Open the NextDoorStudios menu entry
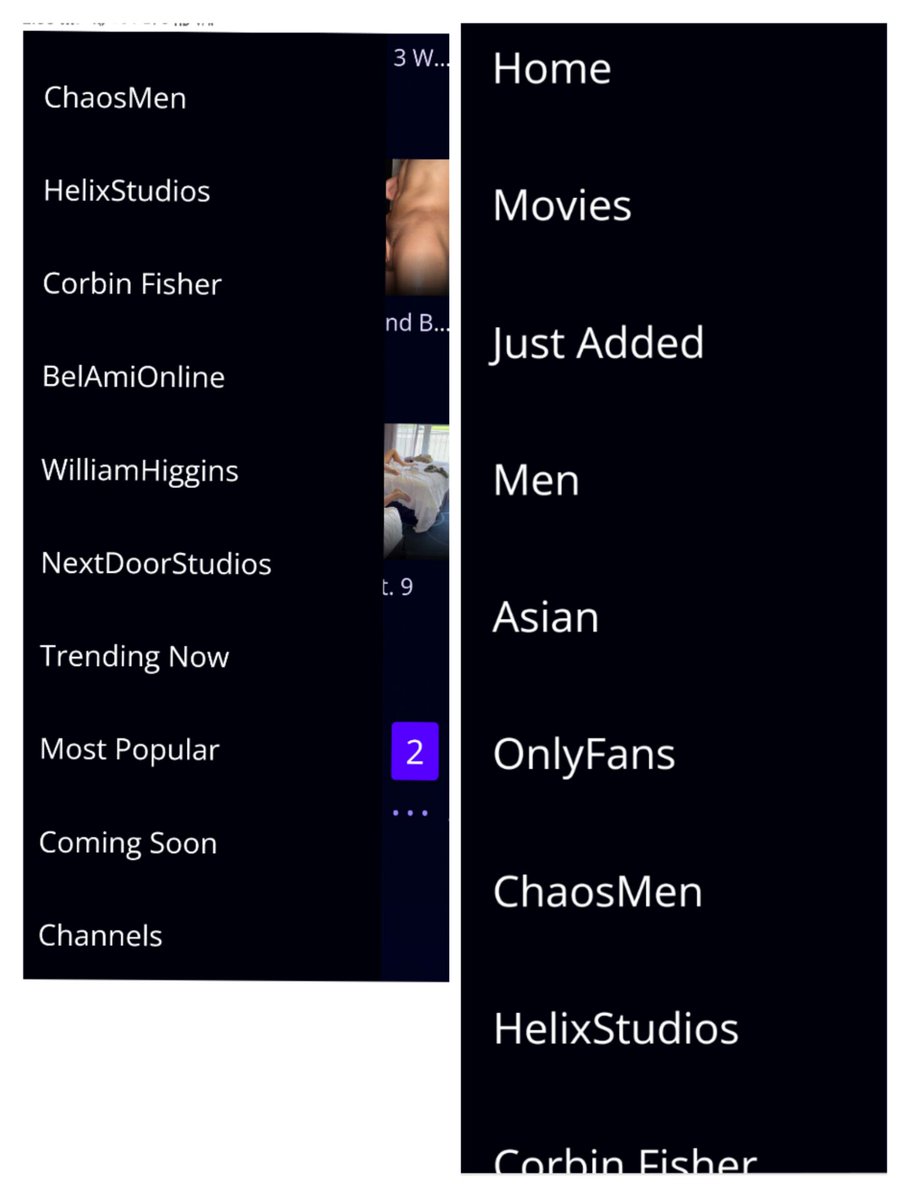The width and height of the screenshot is (910, 1200). [x=156, y=563]
